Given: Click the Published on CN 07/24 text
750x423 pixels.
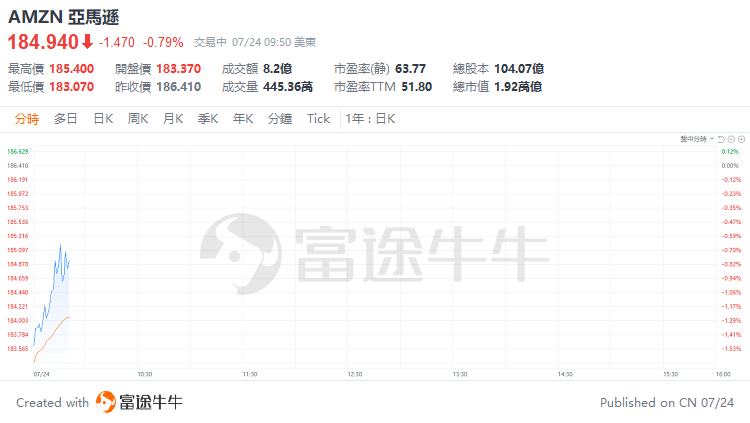Looking at the screenshot, I should [667, 402].
